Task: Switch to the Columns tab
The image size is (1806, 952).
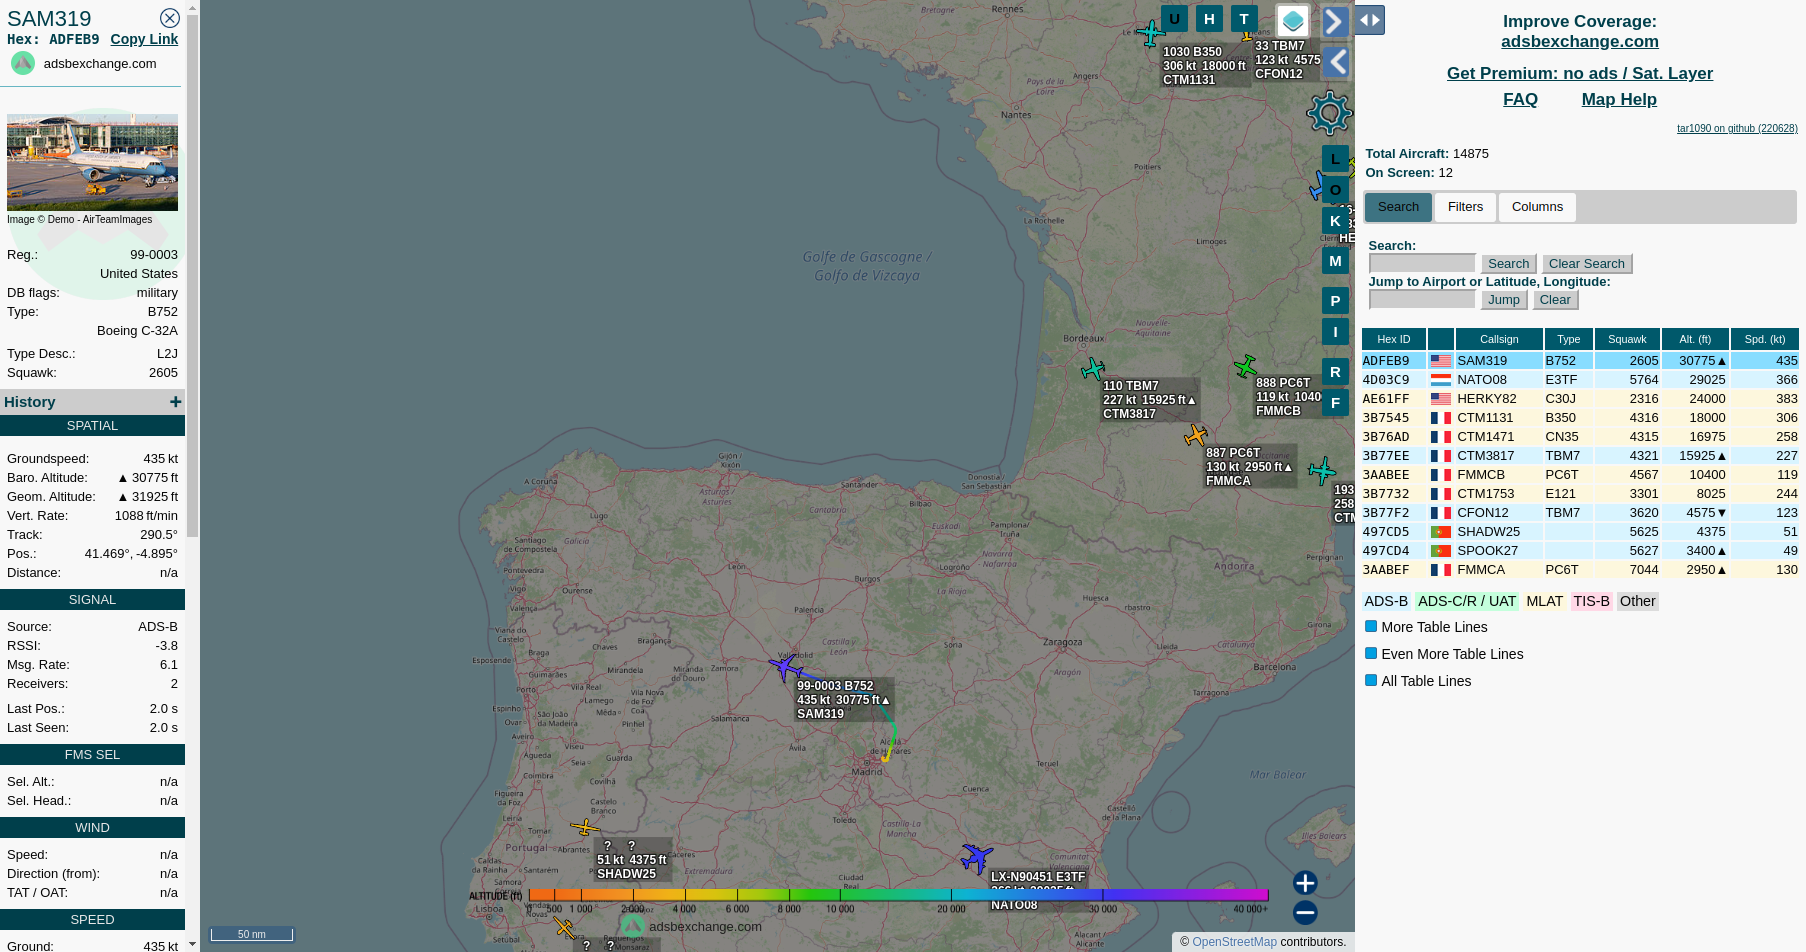Action: coord(1537,207)
